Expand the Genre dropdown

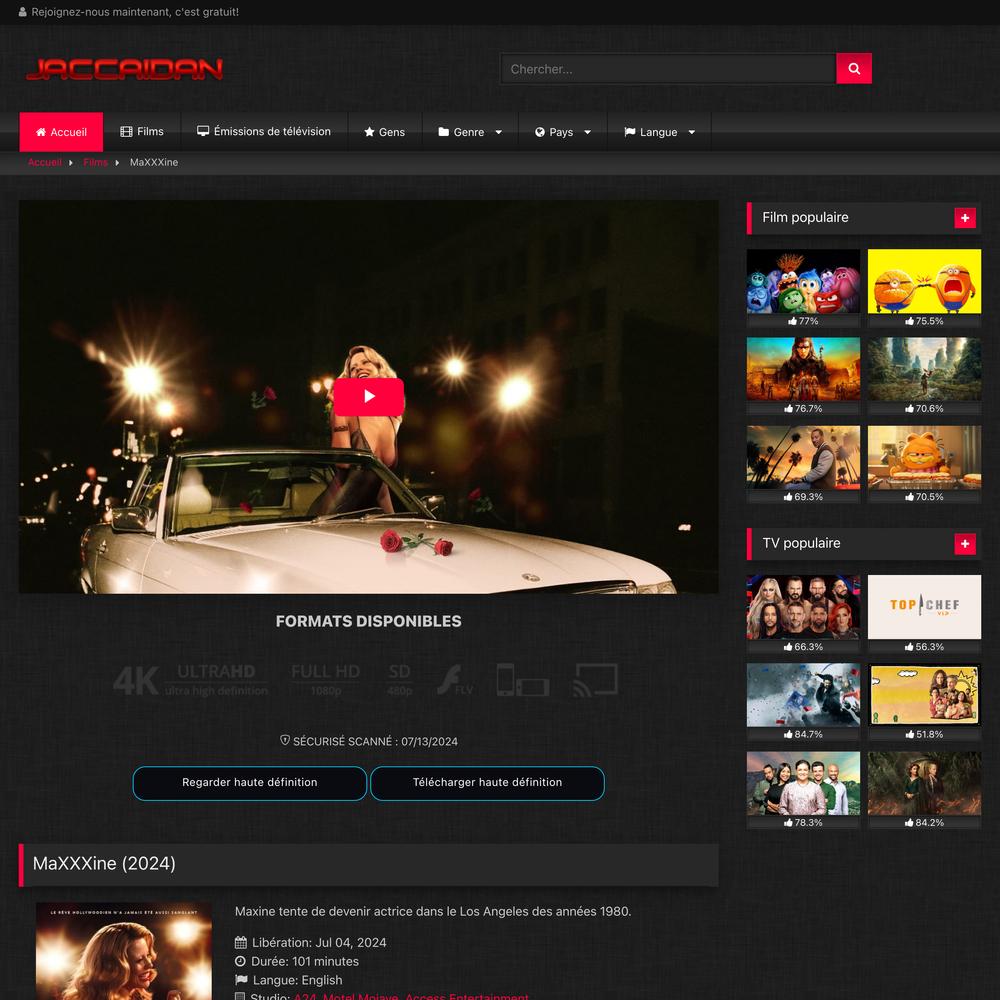[470, 132]
